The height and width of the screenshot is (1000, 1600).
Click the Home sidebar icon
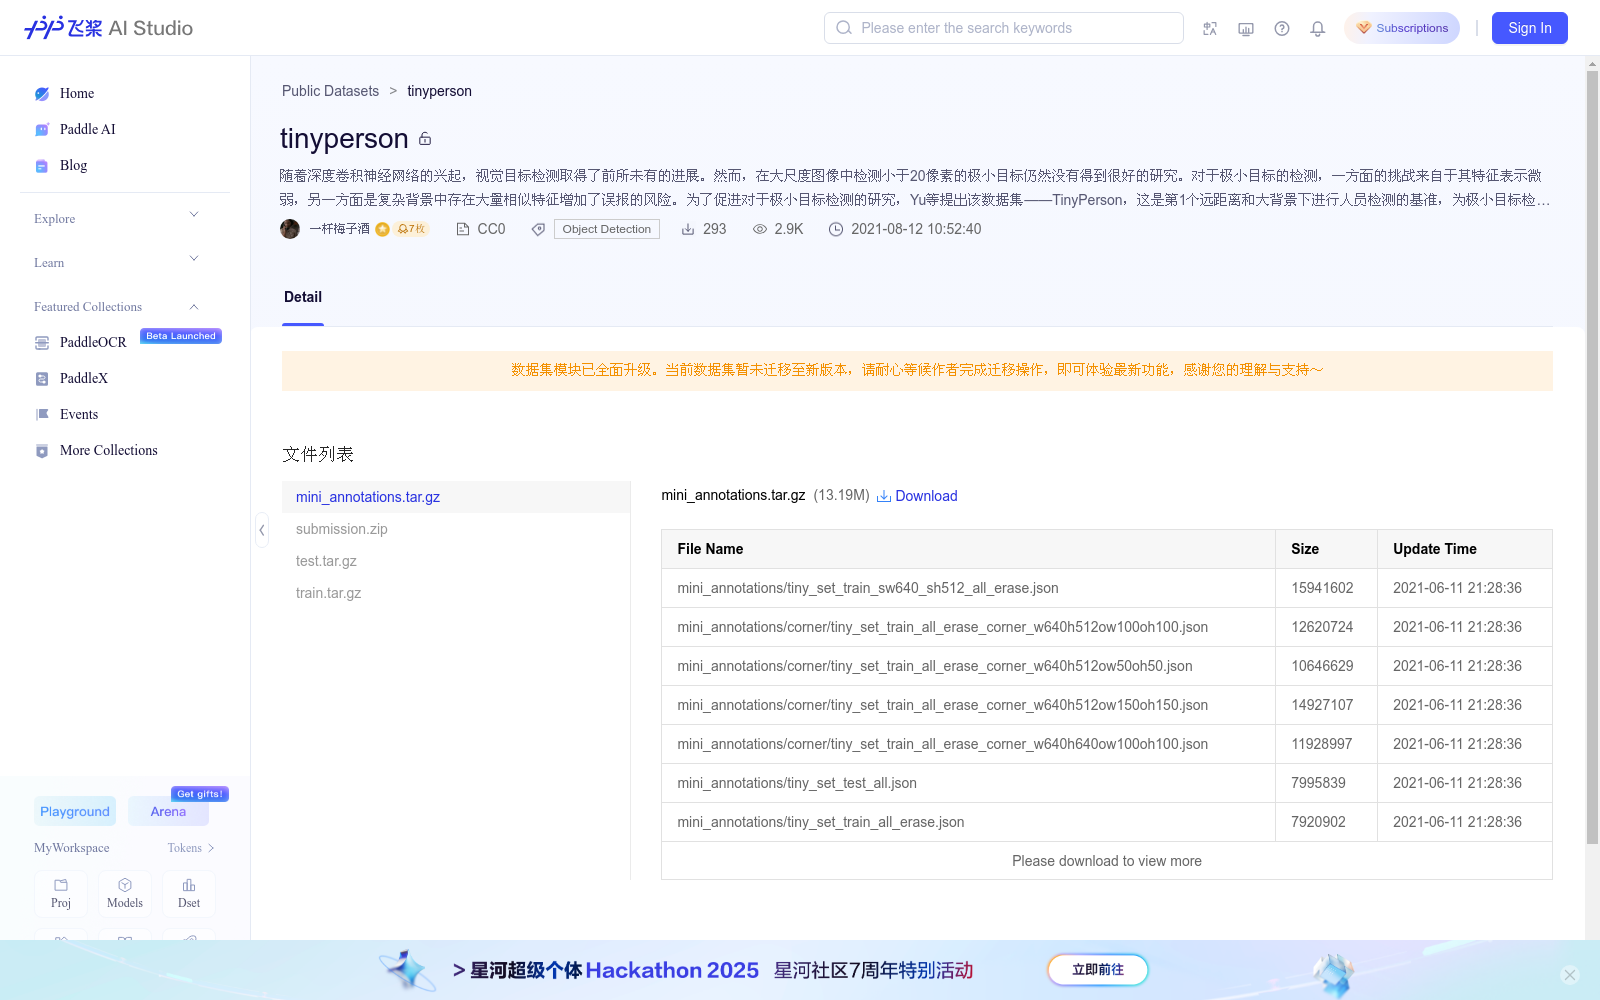click(x=42, y=94)
